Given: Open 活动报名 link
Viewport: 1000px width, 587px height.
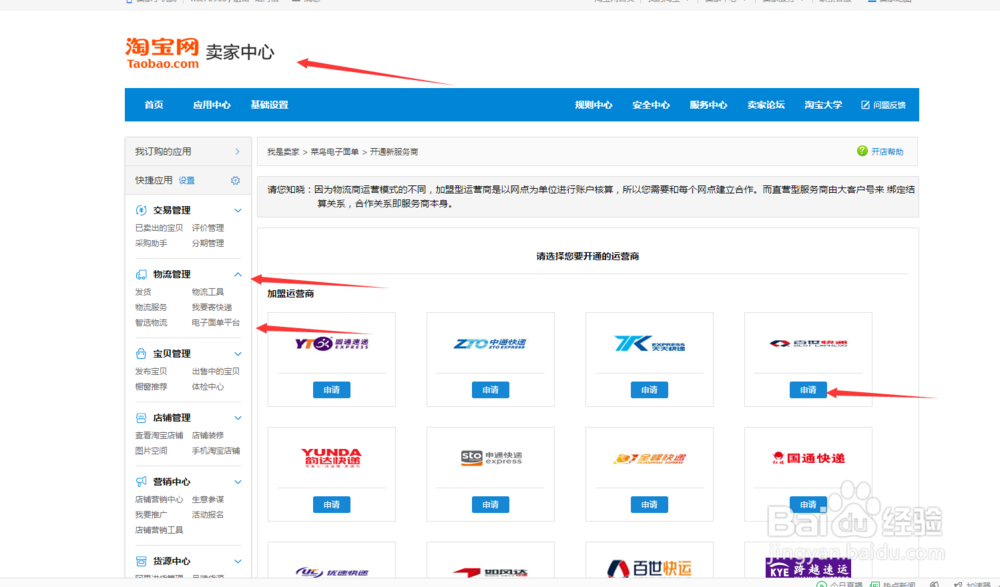Looking at the screenshot, I should coord(208,515).
